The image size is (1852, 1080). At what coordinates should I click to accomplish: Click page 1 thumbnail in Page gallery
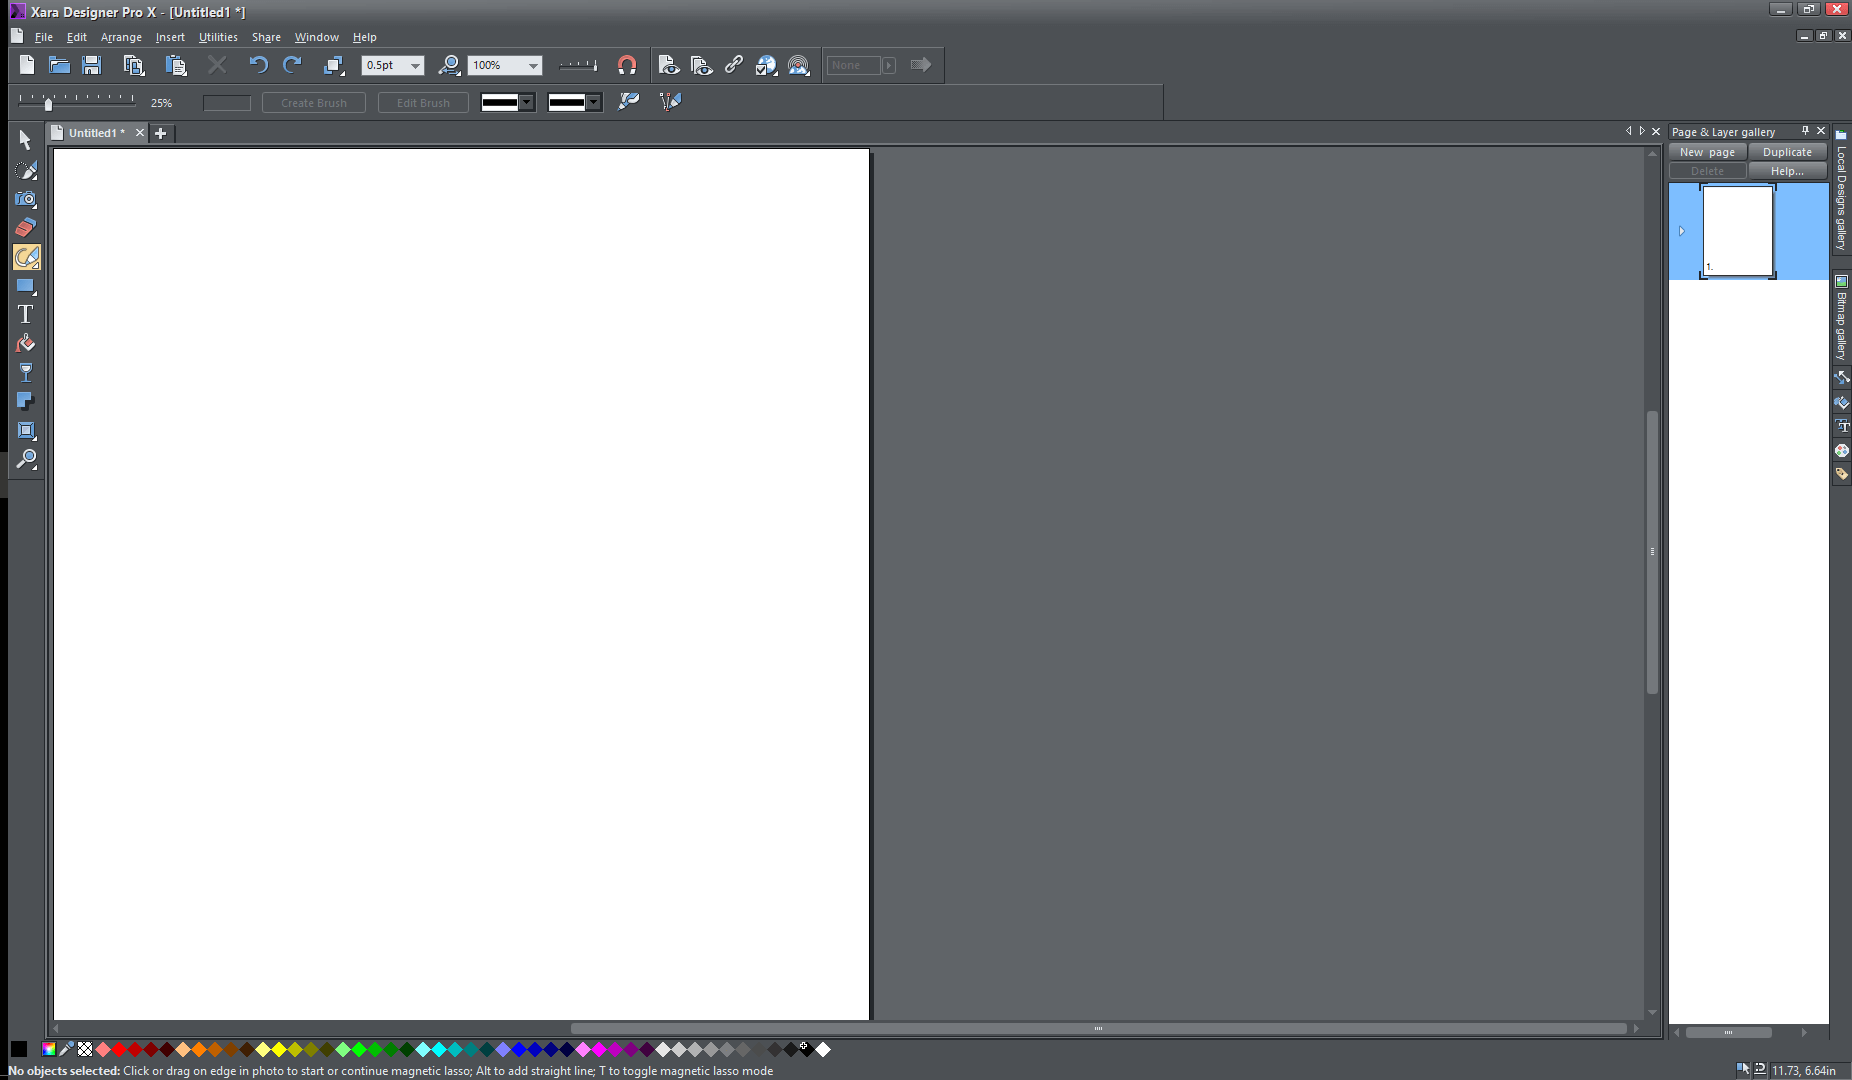[1738, 230]
